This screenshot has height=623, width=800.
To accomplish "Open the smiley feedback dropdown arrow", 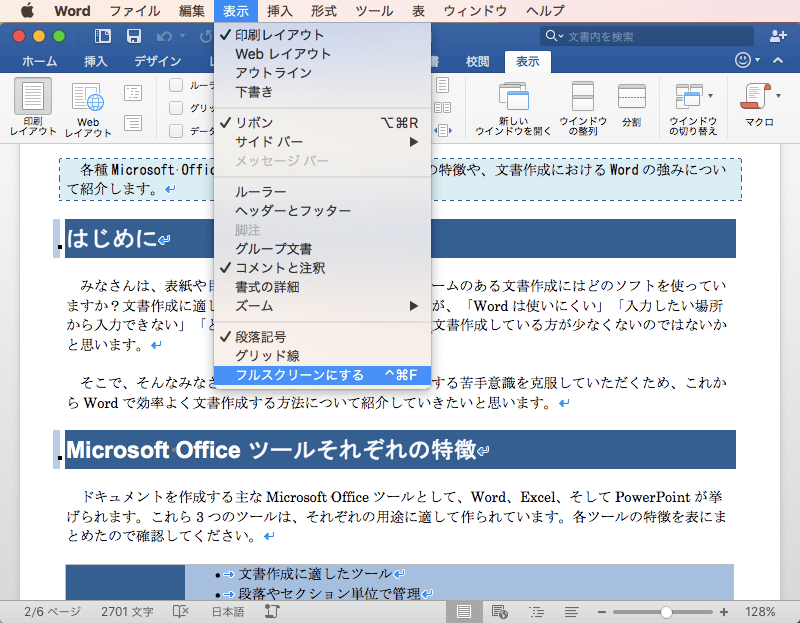I will point(758,60).
